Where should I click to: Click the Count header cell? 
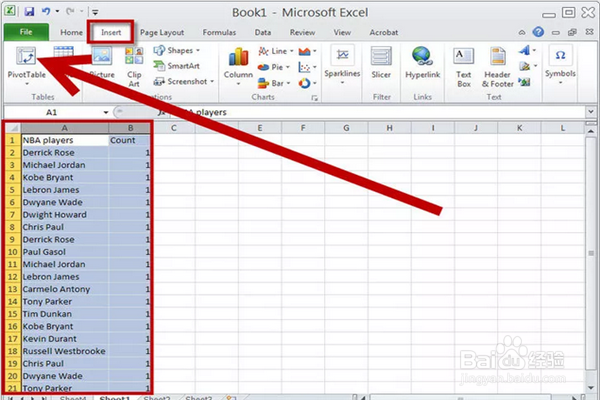point(129,140)
